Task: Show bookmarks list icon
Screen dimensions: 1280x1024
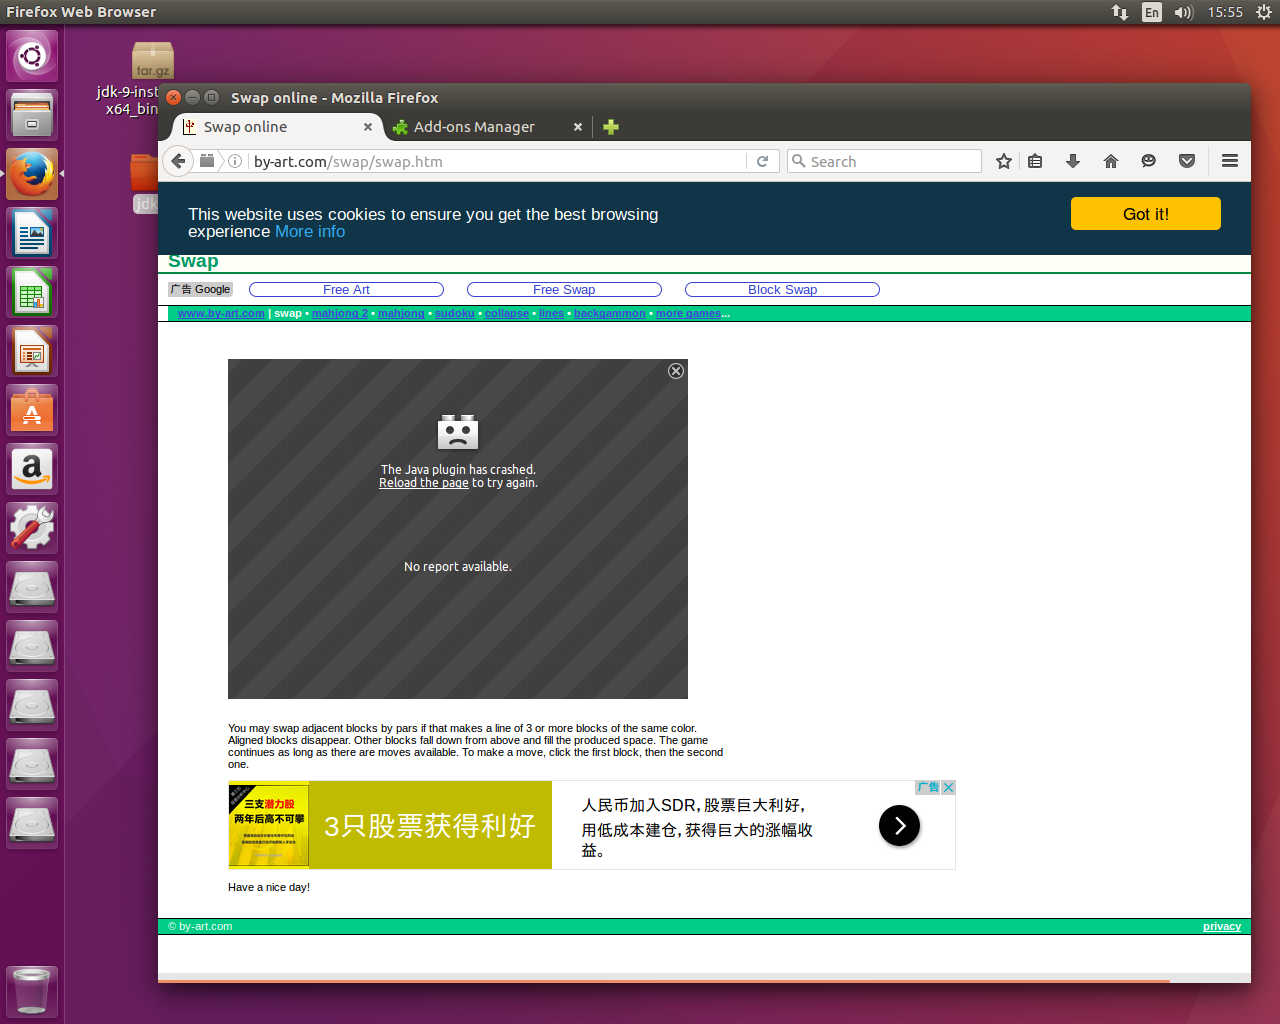Action: [1035, 161]
